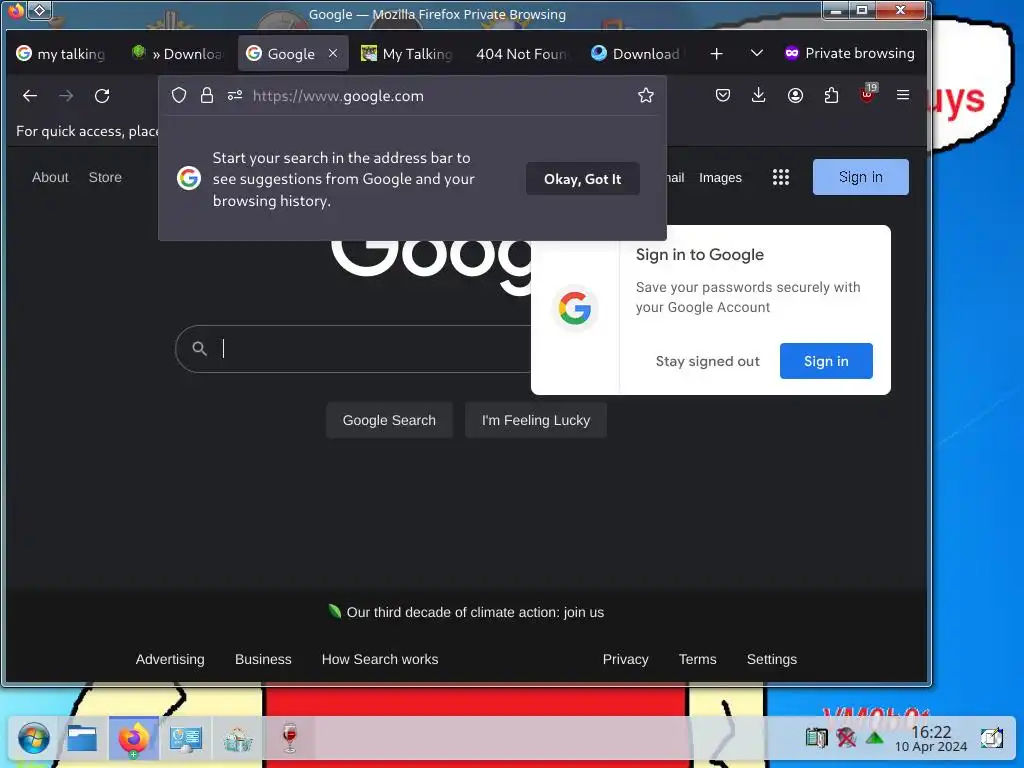
Task: Open the About link
Action: [x=50, y=177]
